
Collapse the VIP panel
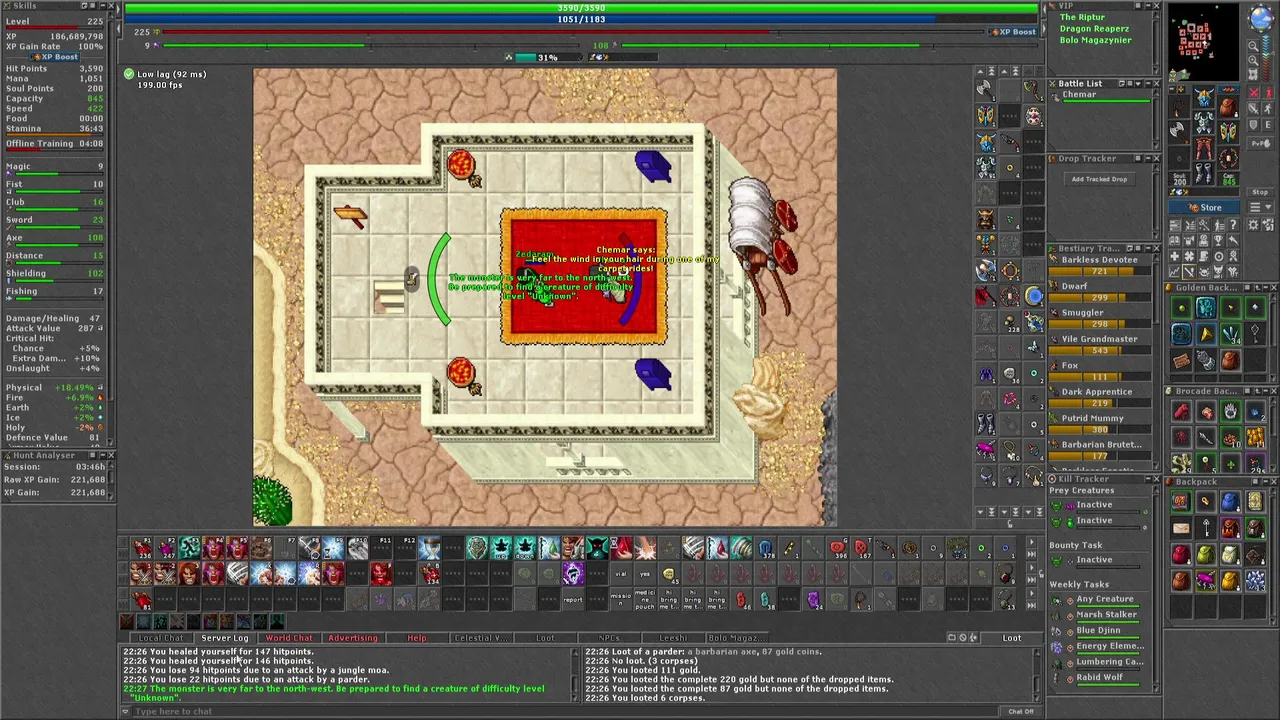(x=1146, y=6)
